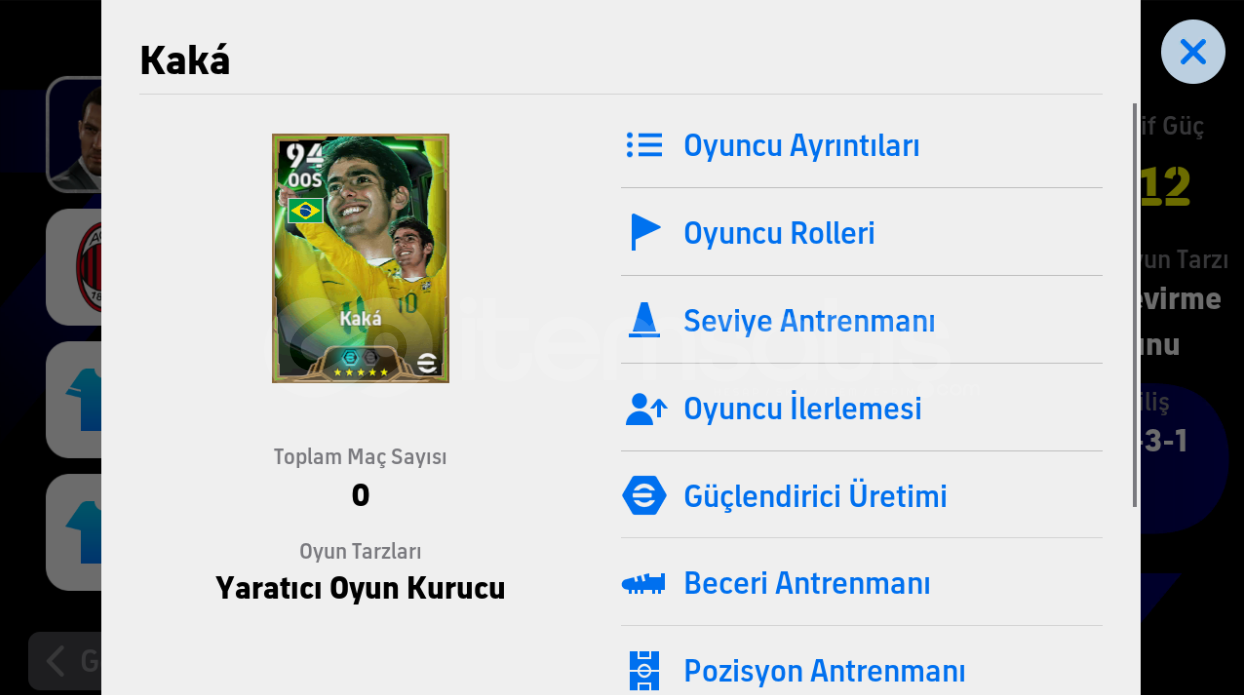Screen dimensions: 1244x695
Task: Click the flag icon for Oyuncu Rolleri
Action: tap(644, 232)
